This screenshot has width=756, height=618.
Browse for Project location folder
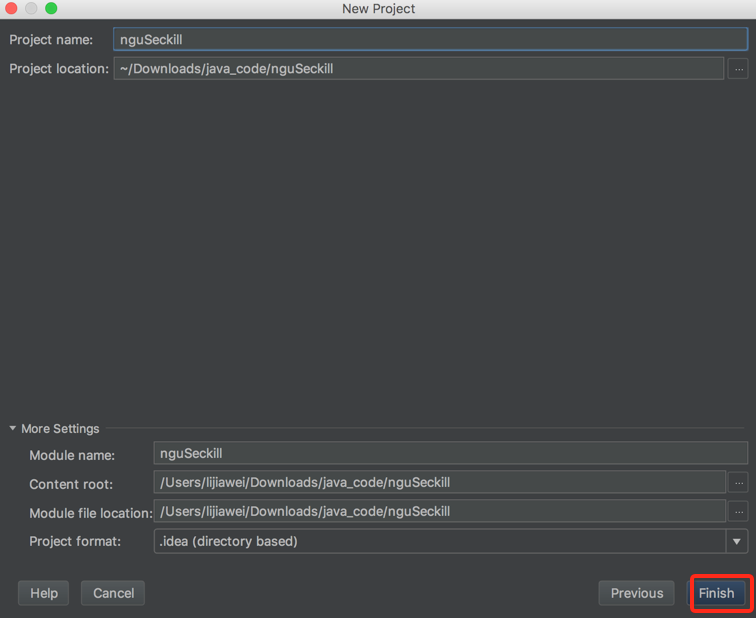tap(738, 69)
